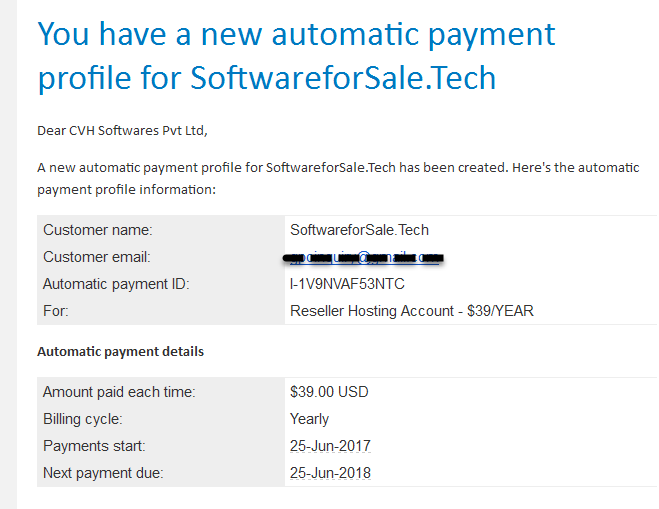Click the For: label in table
This screenshot has height=509, width=659.
point(55,311)
